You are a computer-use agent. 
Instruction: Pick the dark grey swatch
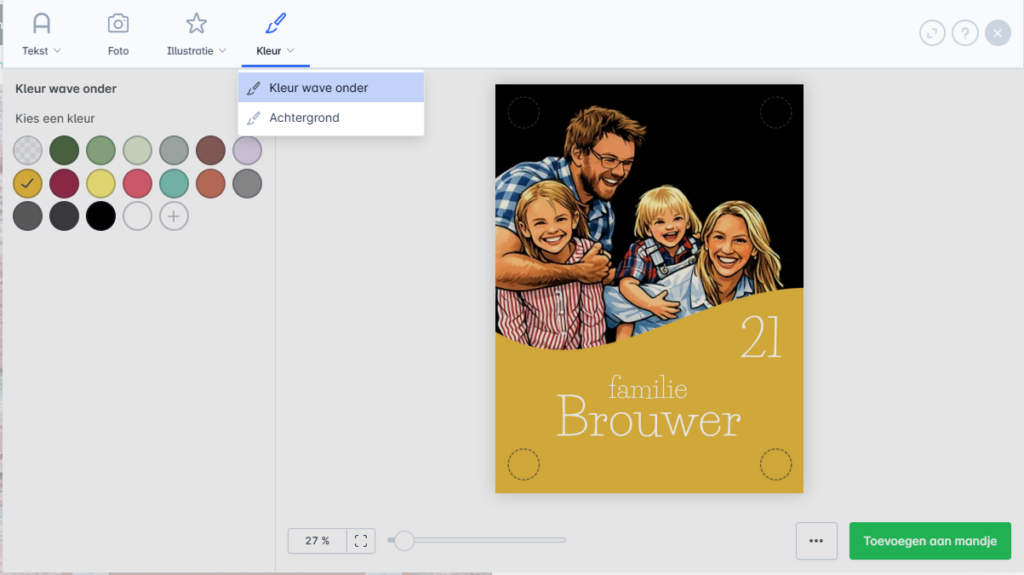27,216
